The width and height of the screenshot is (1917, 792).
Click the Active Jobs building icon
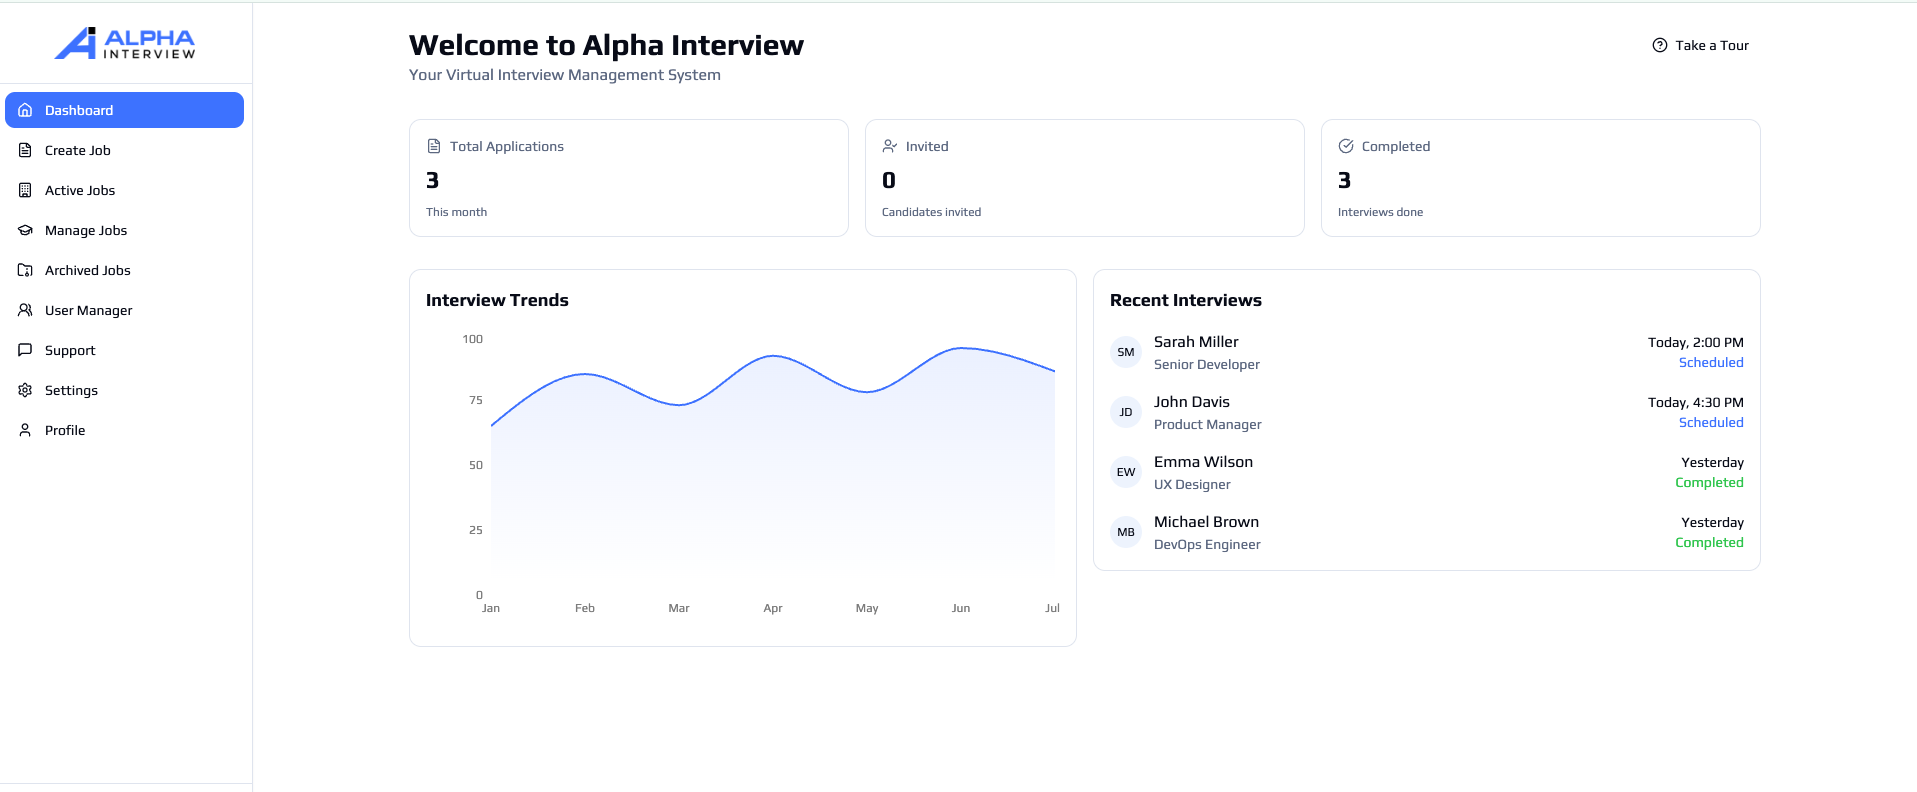click(26, 190)
